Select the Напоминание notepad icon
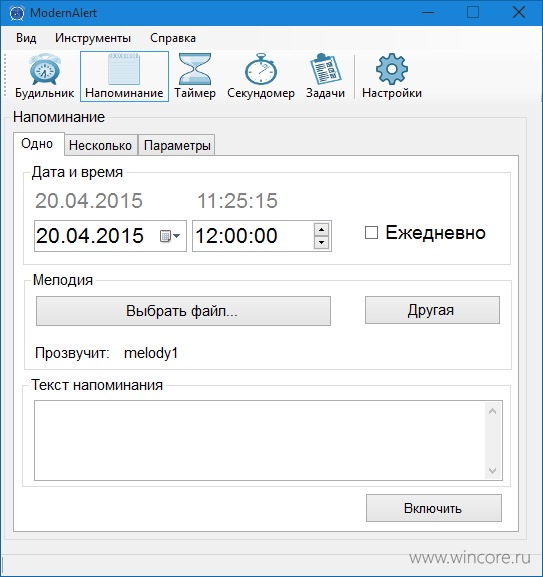The height and width of the screenshot is (577, 543). [x=124, y=69]
